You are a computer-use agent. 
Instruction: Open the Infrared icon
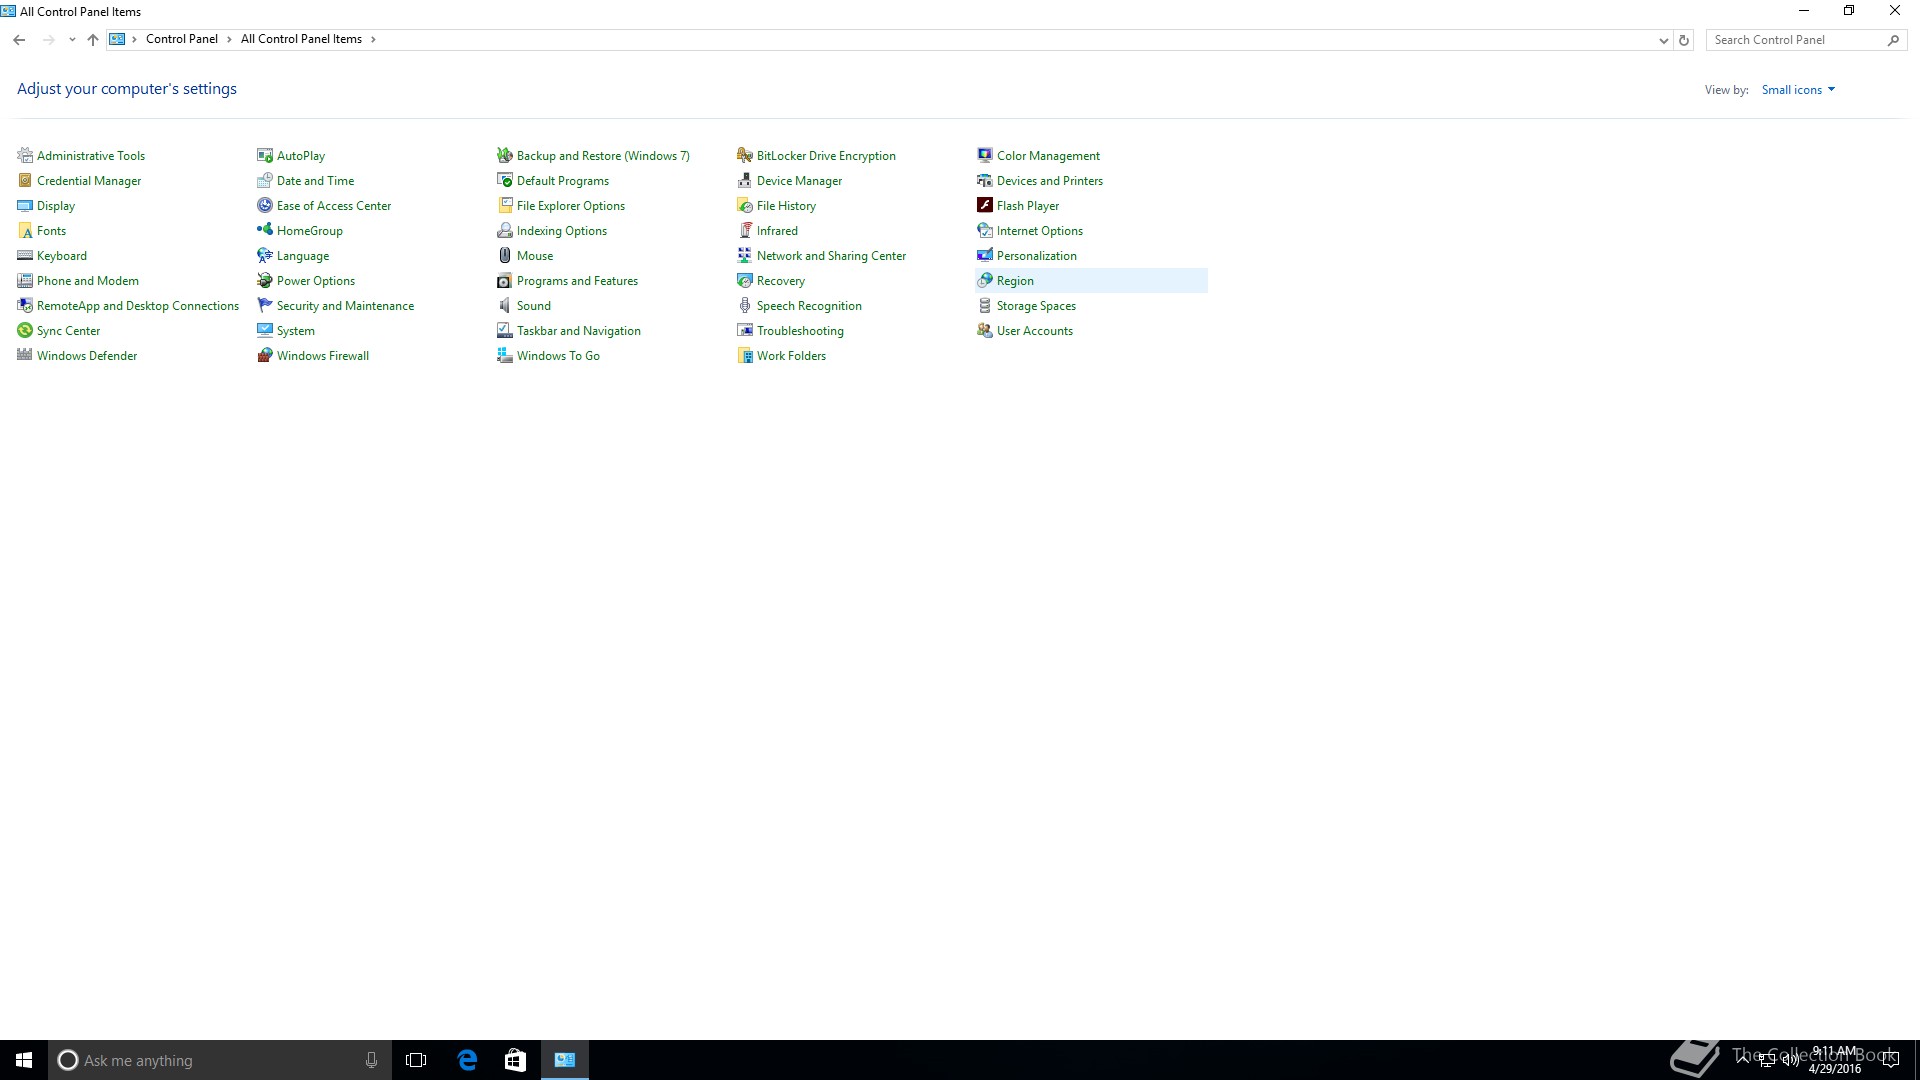745,230
